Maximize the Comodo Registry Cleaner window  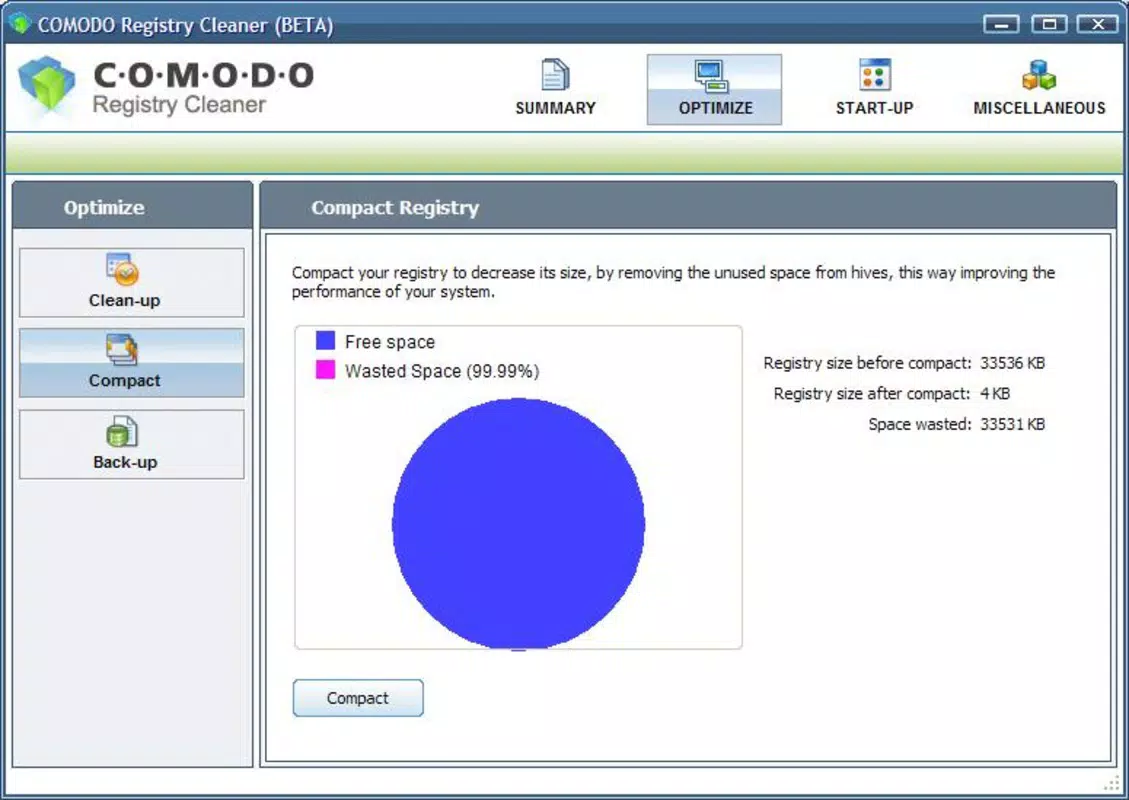click(1049, 24)
